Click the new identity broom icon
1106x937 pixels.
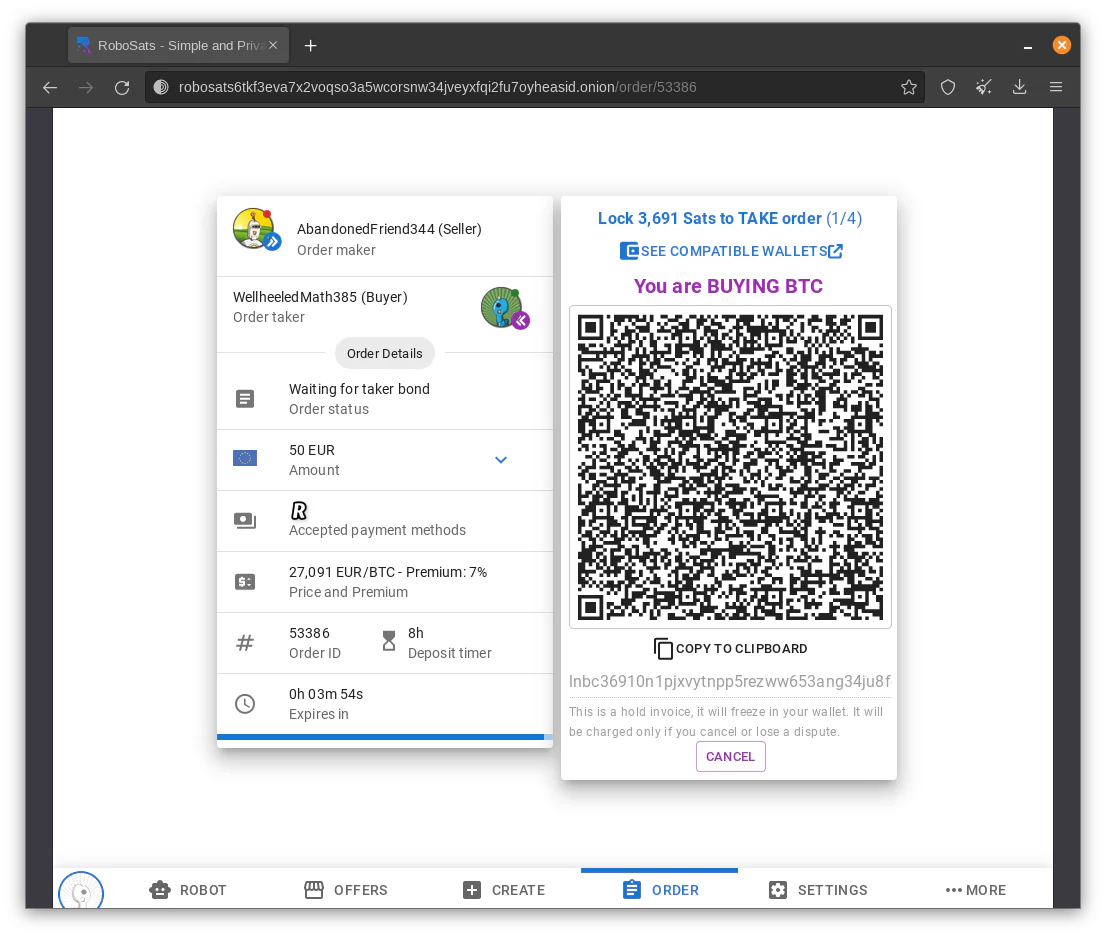point(983,87)
